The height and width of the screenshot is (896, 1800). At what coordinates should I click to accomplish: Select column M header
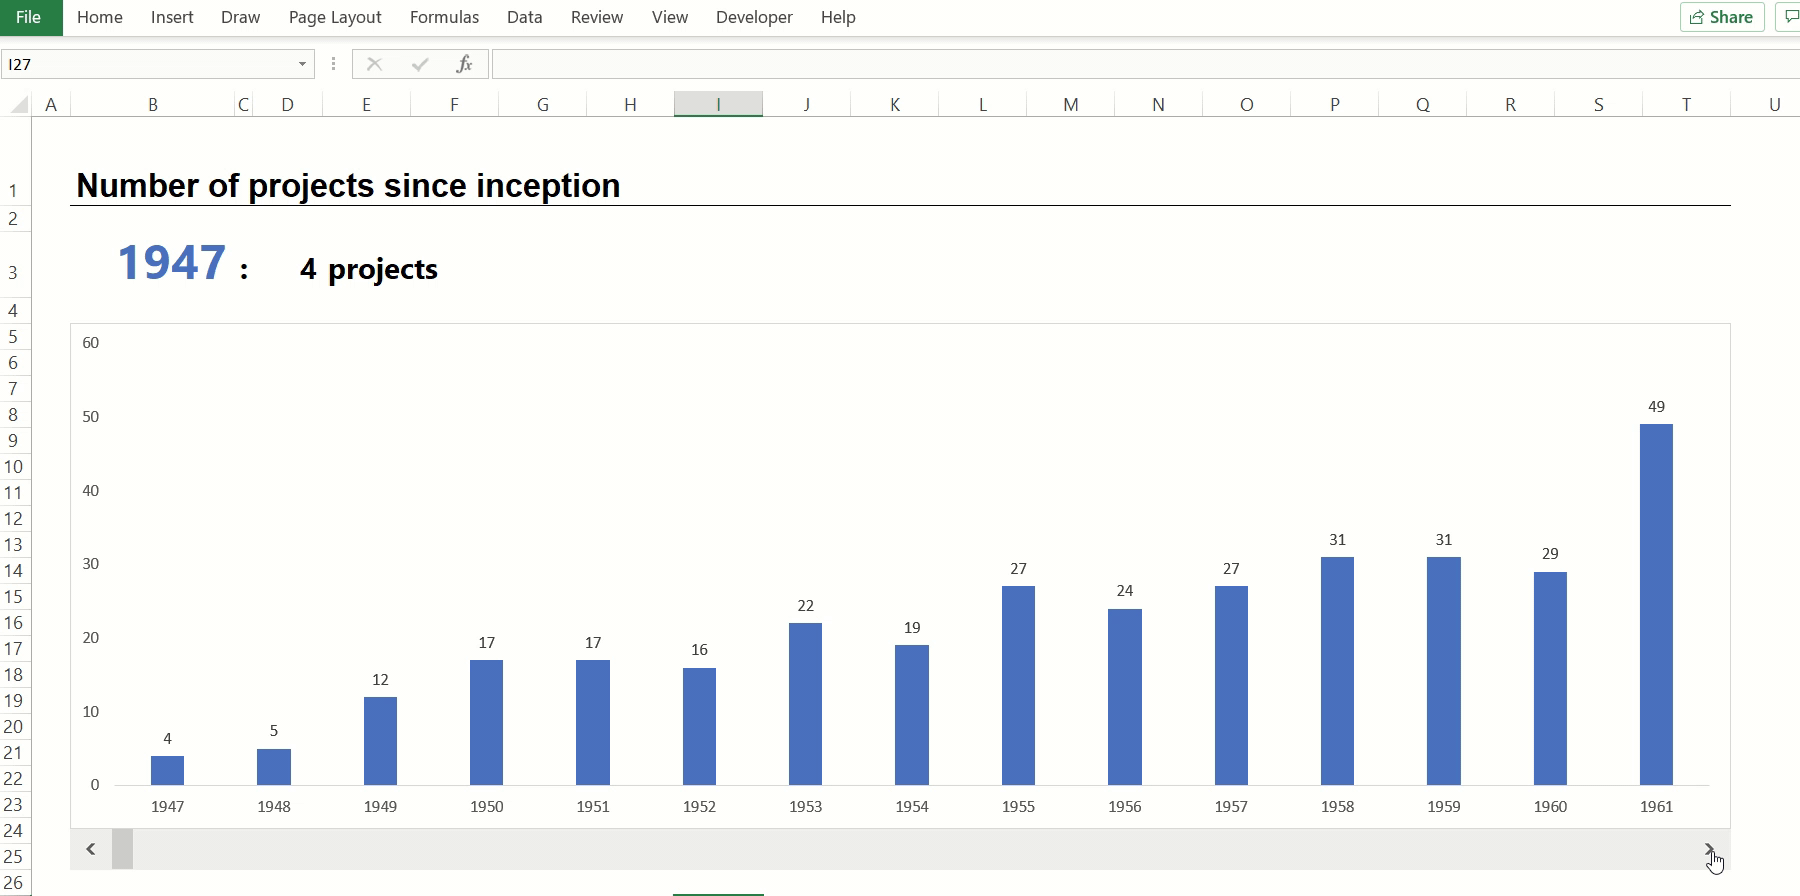(1070, 104)
